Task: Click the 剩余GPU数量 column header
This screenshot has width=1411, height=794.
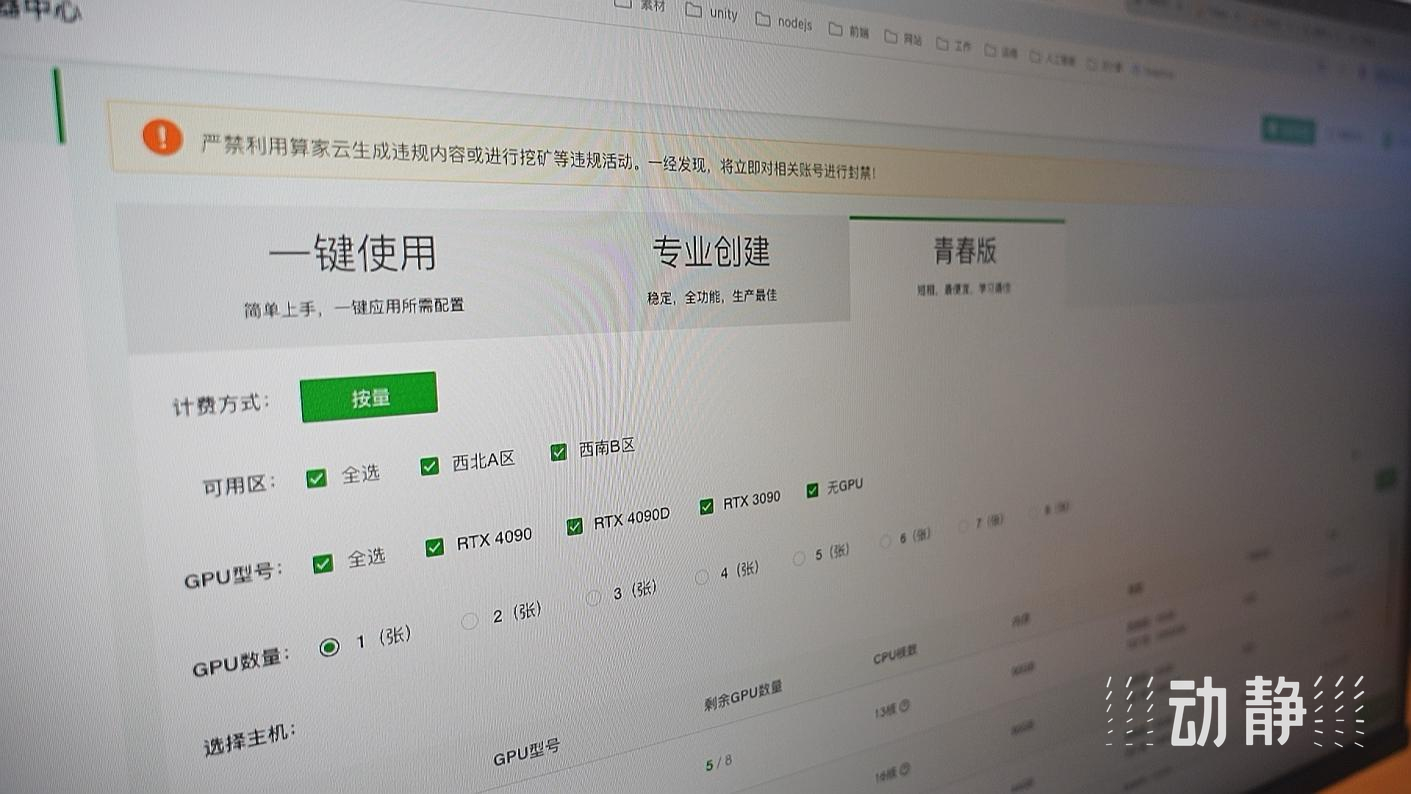Action: pos(743,696)
